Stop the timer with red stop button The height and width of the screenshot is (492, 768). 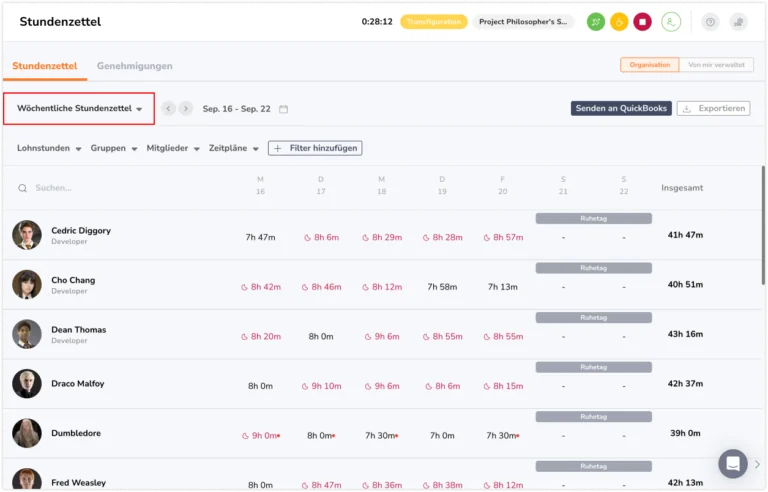(643, 22)
